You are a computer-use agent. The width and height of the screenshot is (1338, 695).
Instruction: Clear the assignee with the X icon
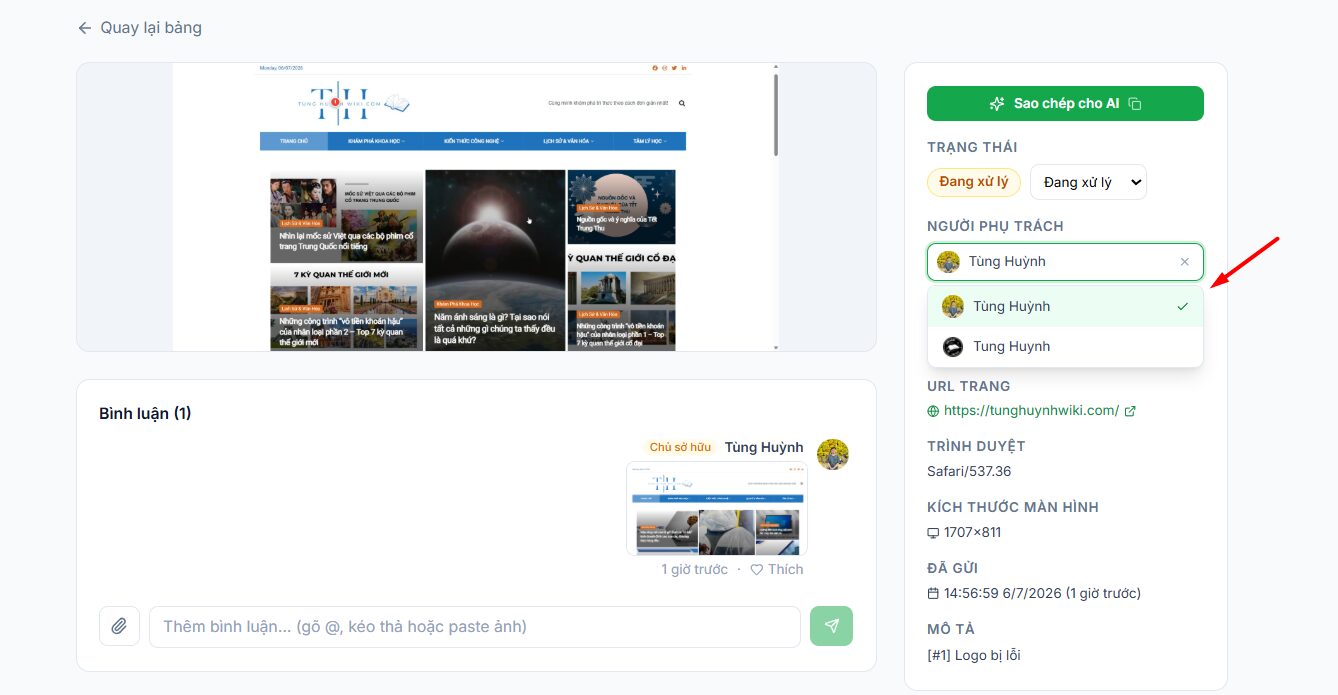pos(1185,262)
